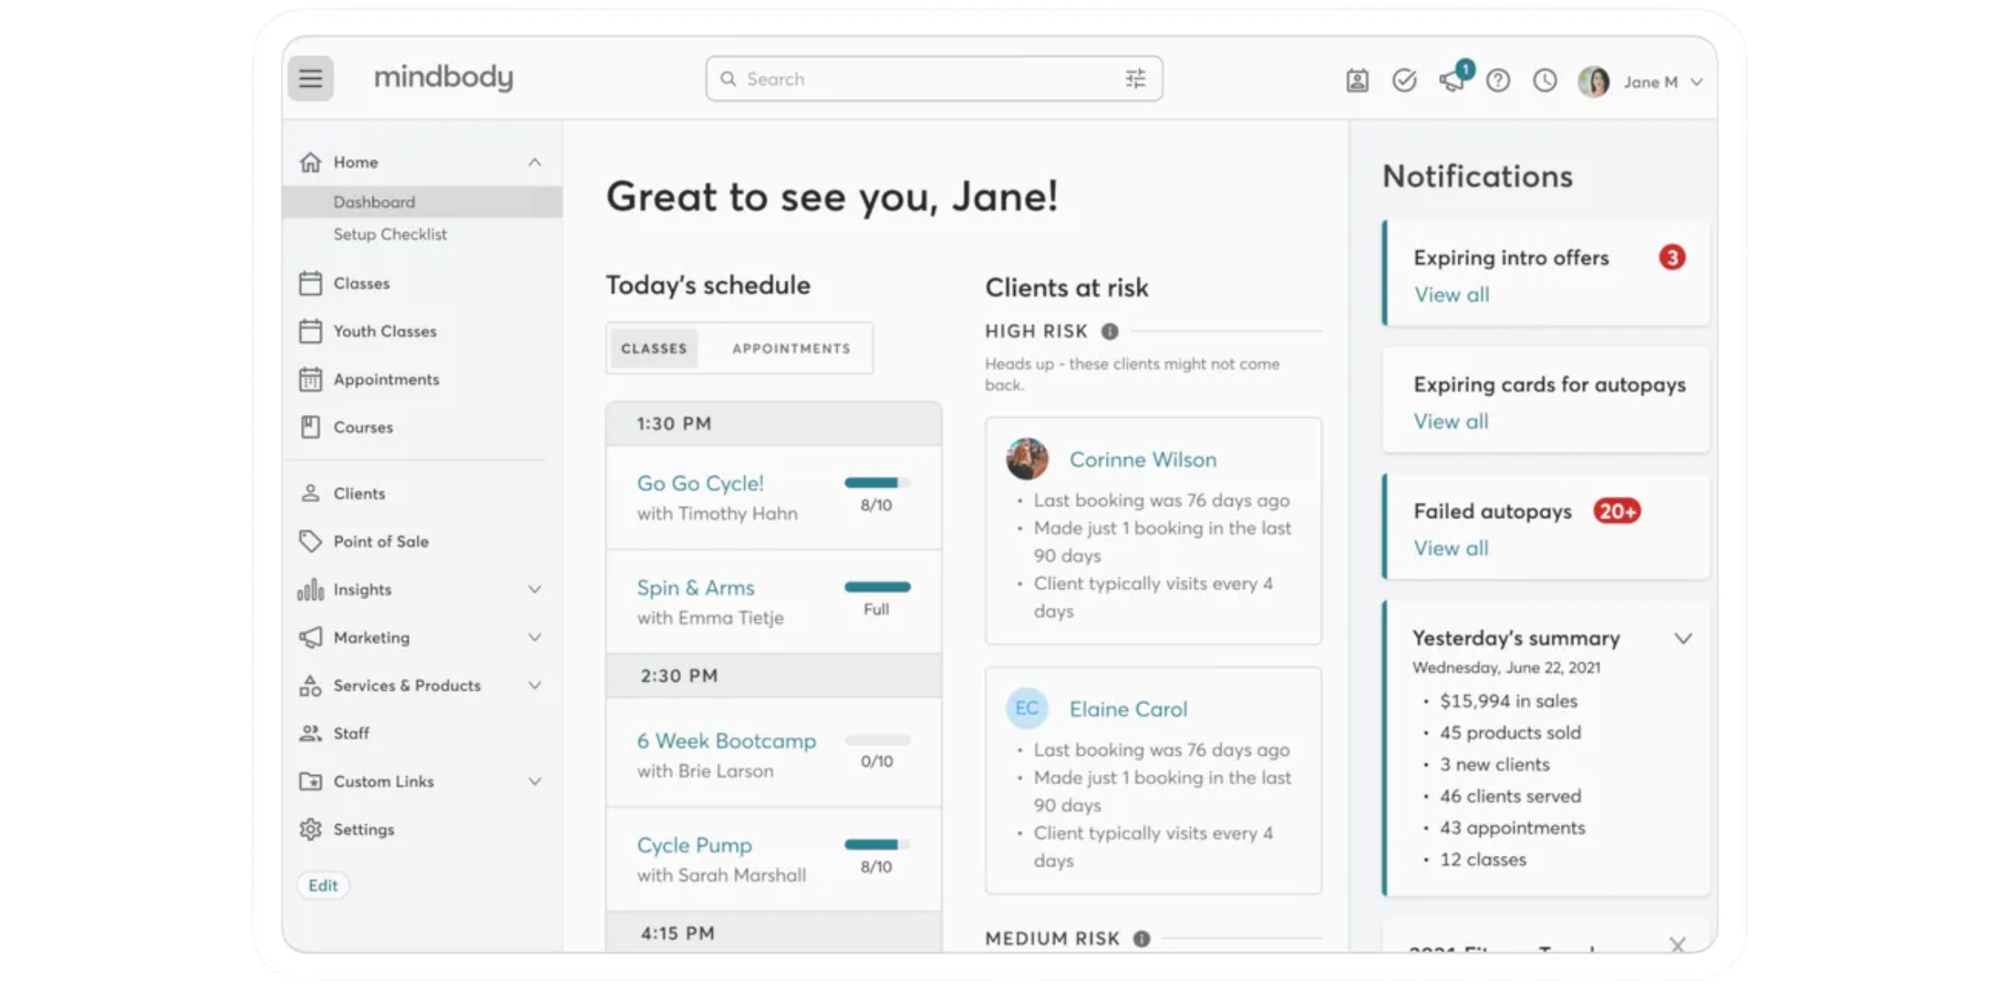Click Corinne Wilson's photo thumbnail
This screenshot has height=1000, width=2000.
(1027, 459)
